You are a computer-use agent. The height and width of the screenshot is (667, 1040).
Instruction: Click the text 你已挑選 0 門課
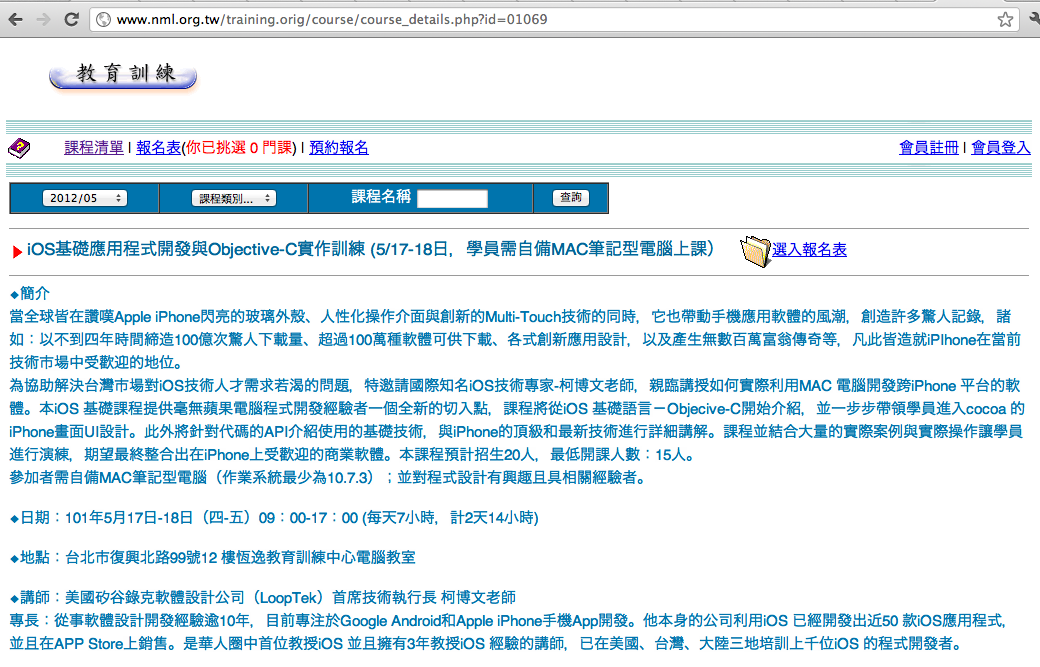pyautogui.click(x=239, y=147)
